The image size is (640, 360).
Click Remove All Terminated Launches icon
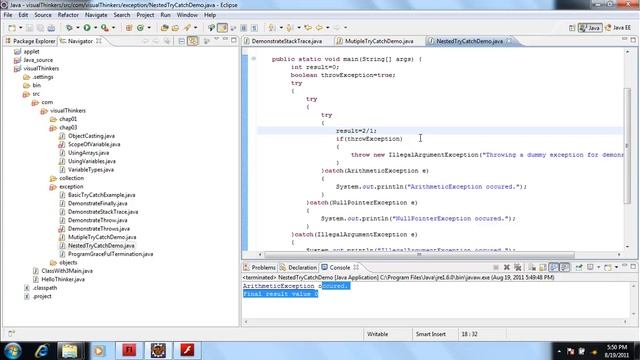(x=518, y=267)
